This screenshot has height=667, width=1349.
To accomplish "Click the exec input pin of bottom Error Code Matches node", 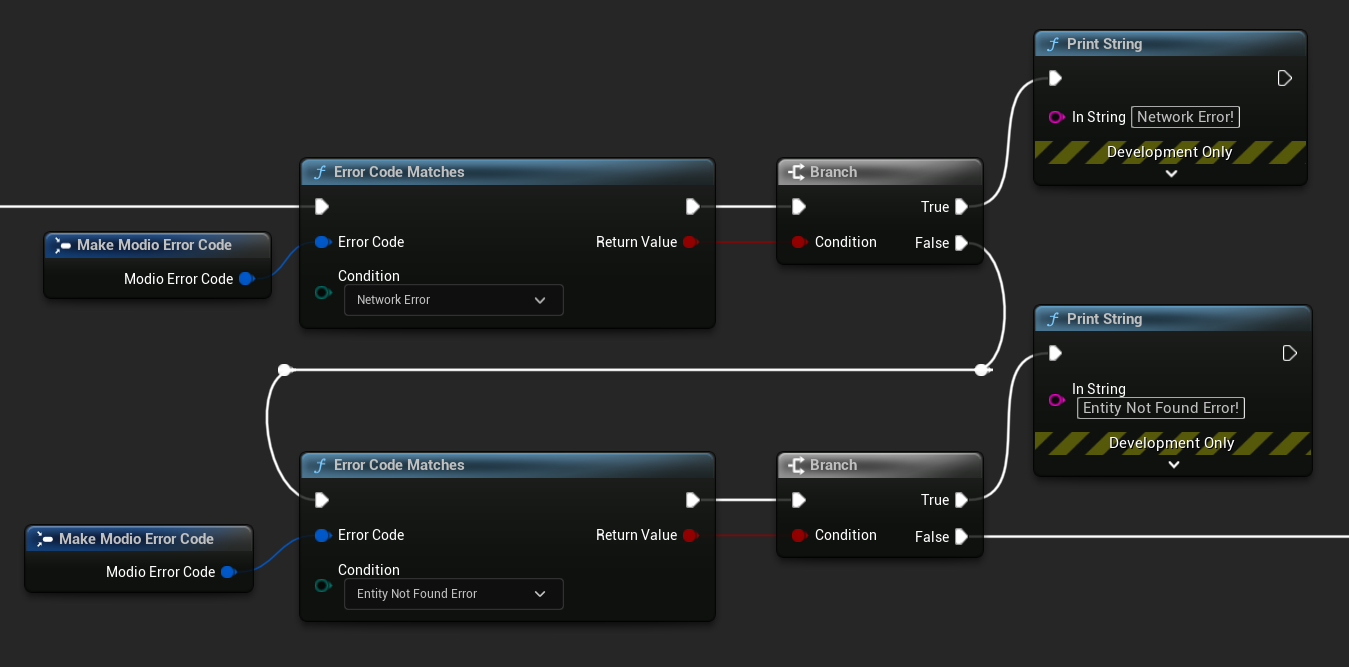I will pos(321,500).
